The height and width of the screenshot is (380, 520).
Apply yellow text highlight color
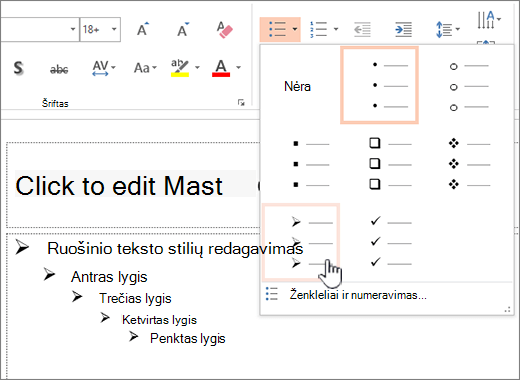180,68
